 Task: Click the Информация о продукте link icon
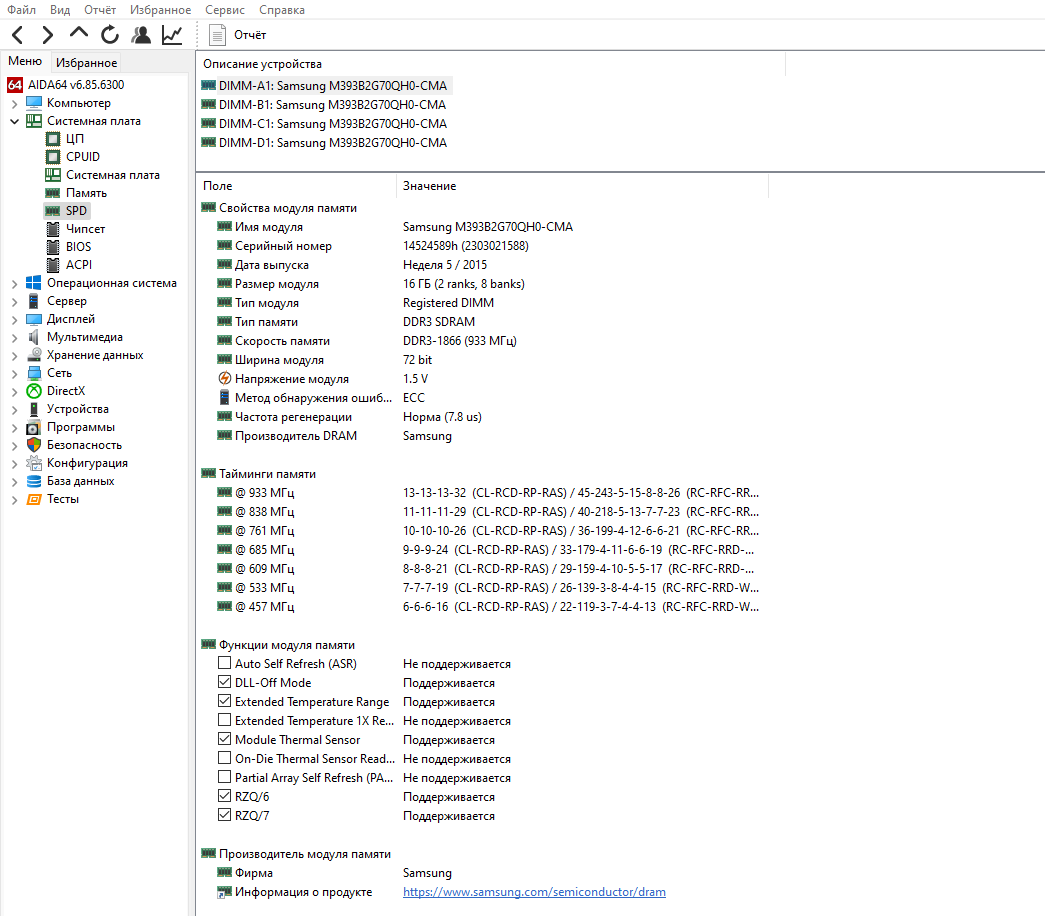click(225, 892)
